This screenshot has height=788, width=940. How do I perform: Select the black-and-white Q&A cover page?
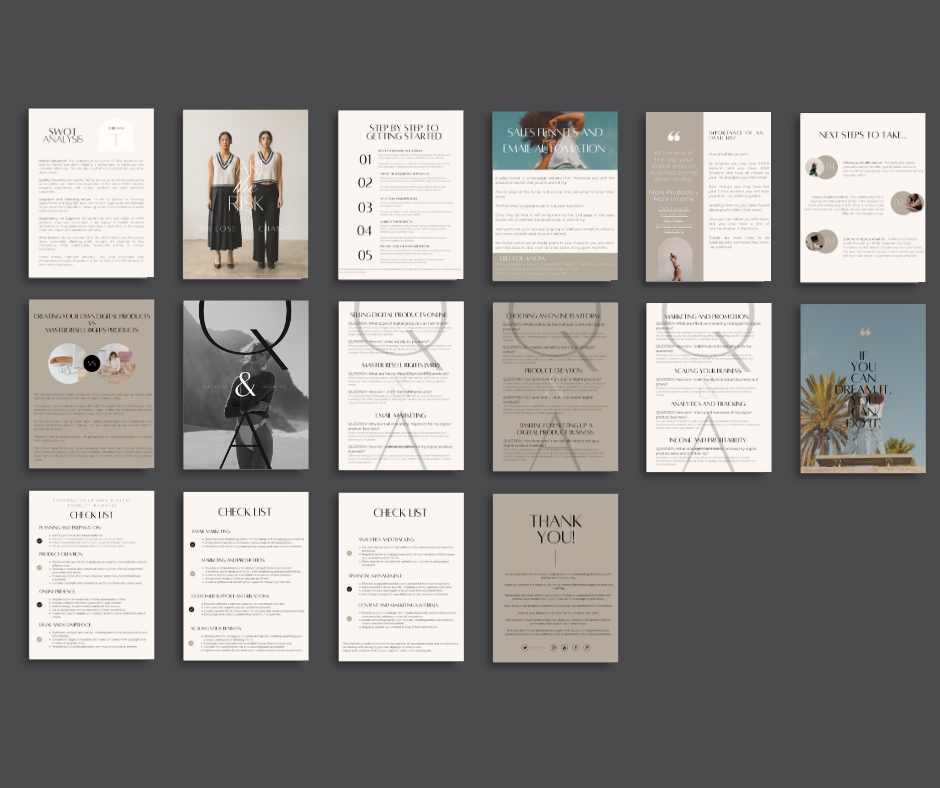point(245,385)
